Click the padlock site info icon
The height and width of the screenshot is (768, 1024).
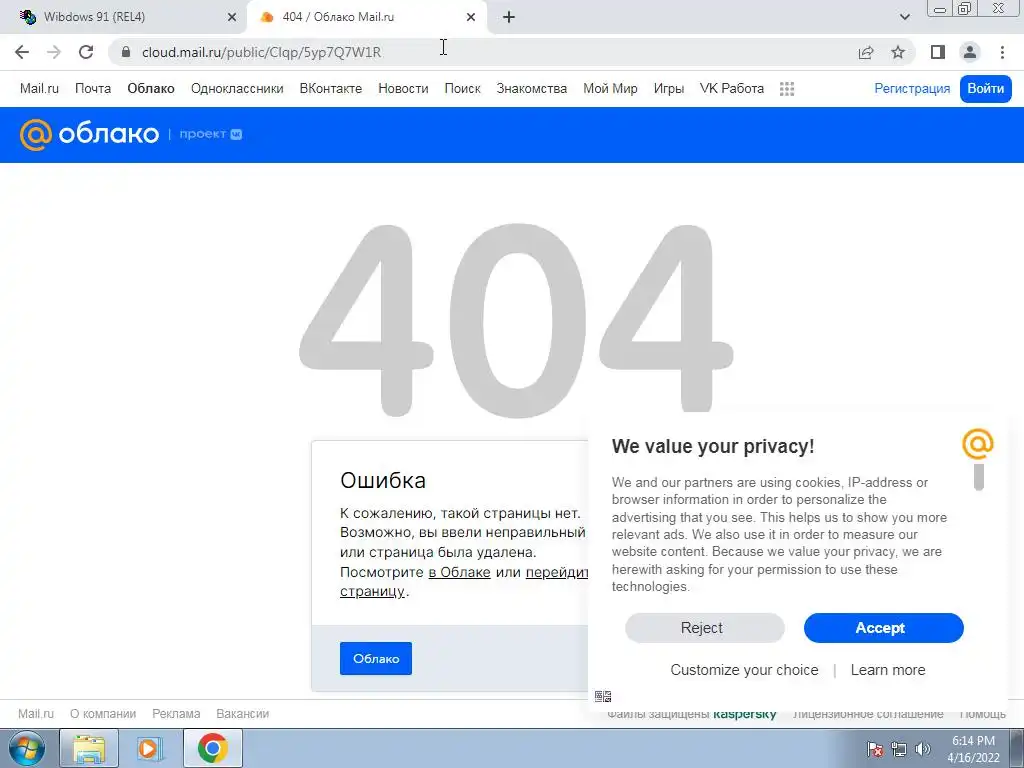pyautogui.click(x=126, y=52)
